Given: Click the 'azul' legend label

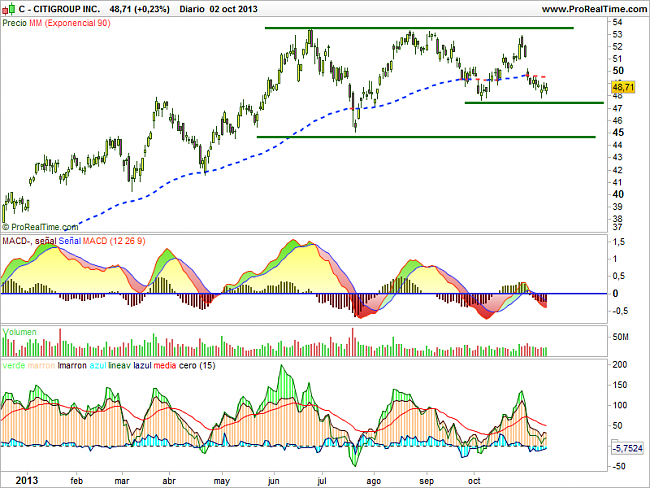Looking at the screenshot, I should click(x=98, y=366).
